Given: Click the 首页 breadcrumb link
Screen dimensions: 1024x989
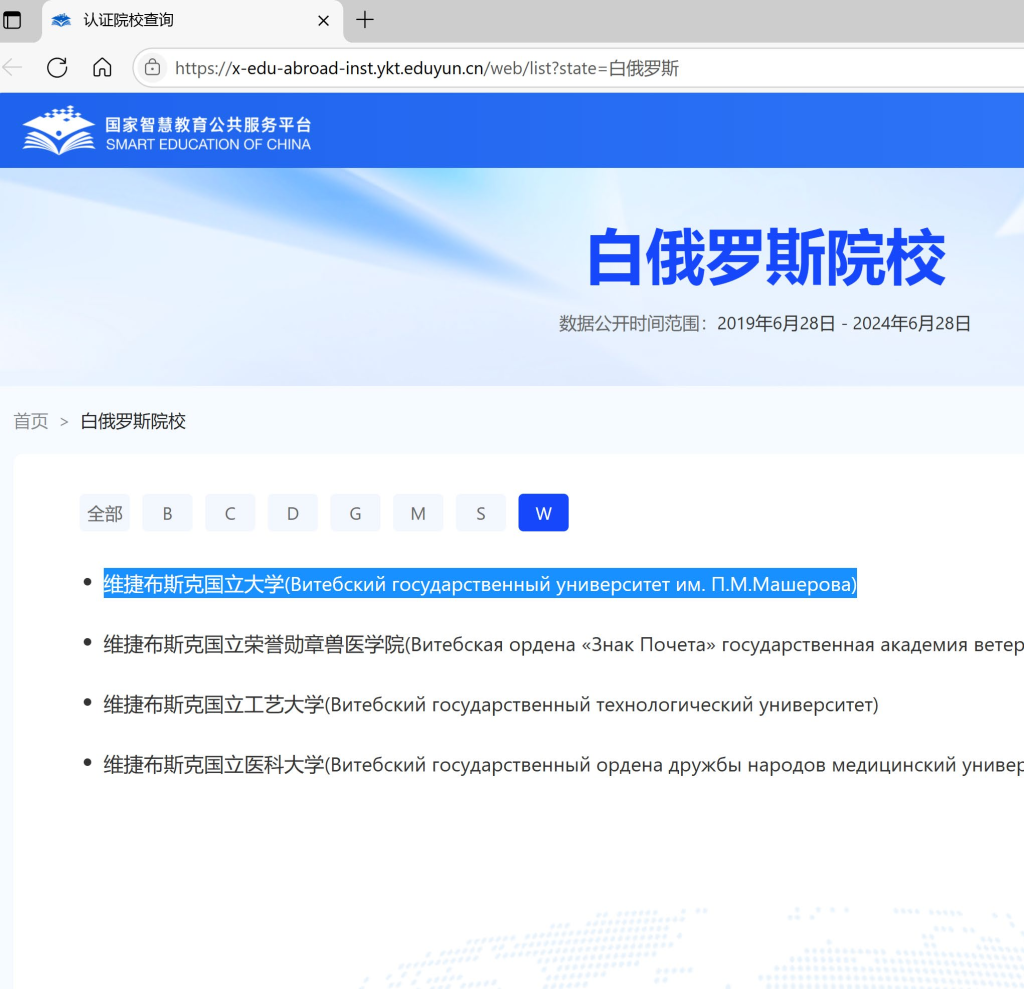Looking at the screenshot, I should pos(31,421).
